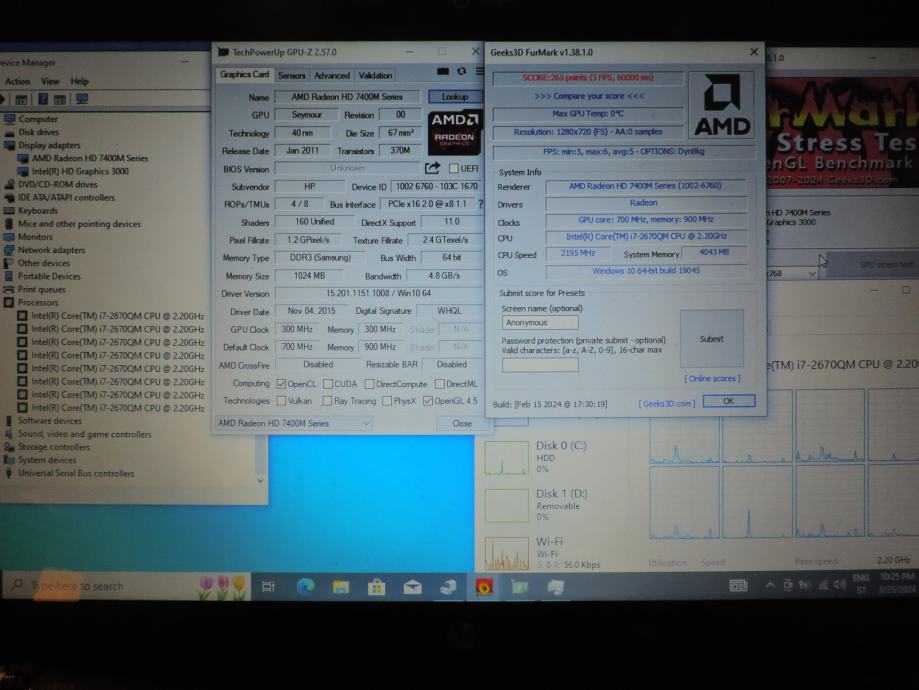
Task: Toggle the UEFI checkbox
Action: (453, 168)
